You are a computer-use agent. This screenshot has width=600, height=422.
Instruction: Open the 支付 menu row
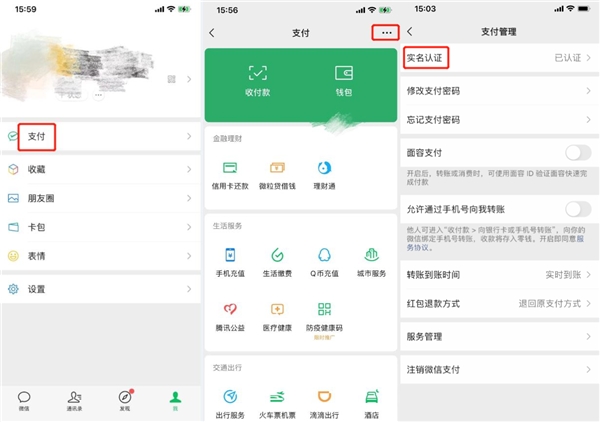[x=101, y=136]
